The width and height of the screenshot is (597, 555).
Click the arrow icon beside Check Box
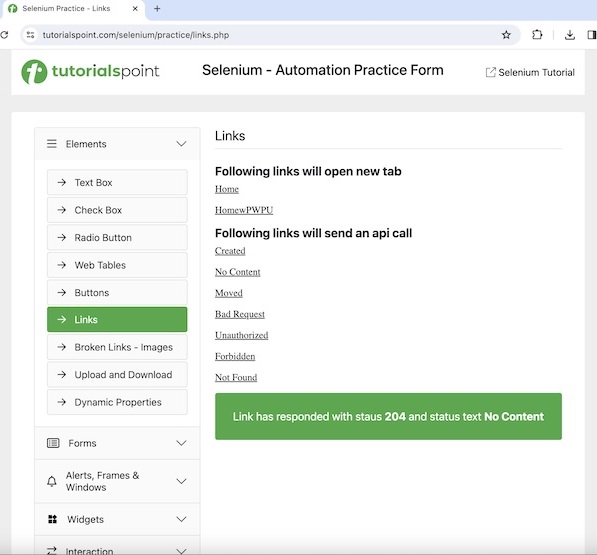tap(62, 210)
